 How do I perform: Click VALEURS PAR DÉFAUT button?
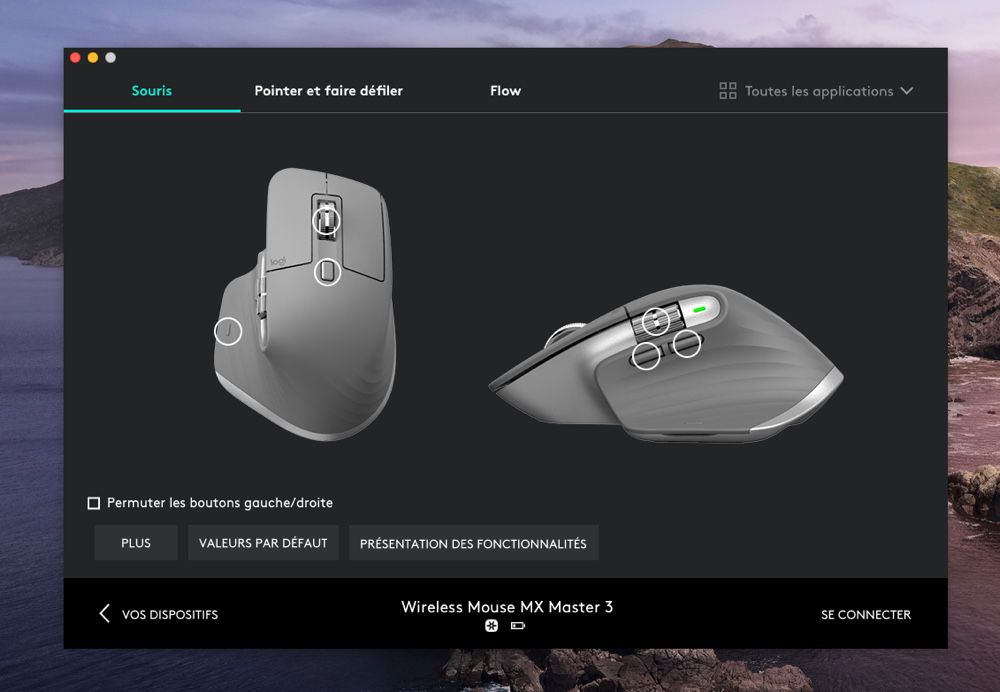(263, 543)
